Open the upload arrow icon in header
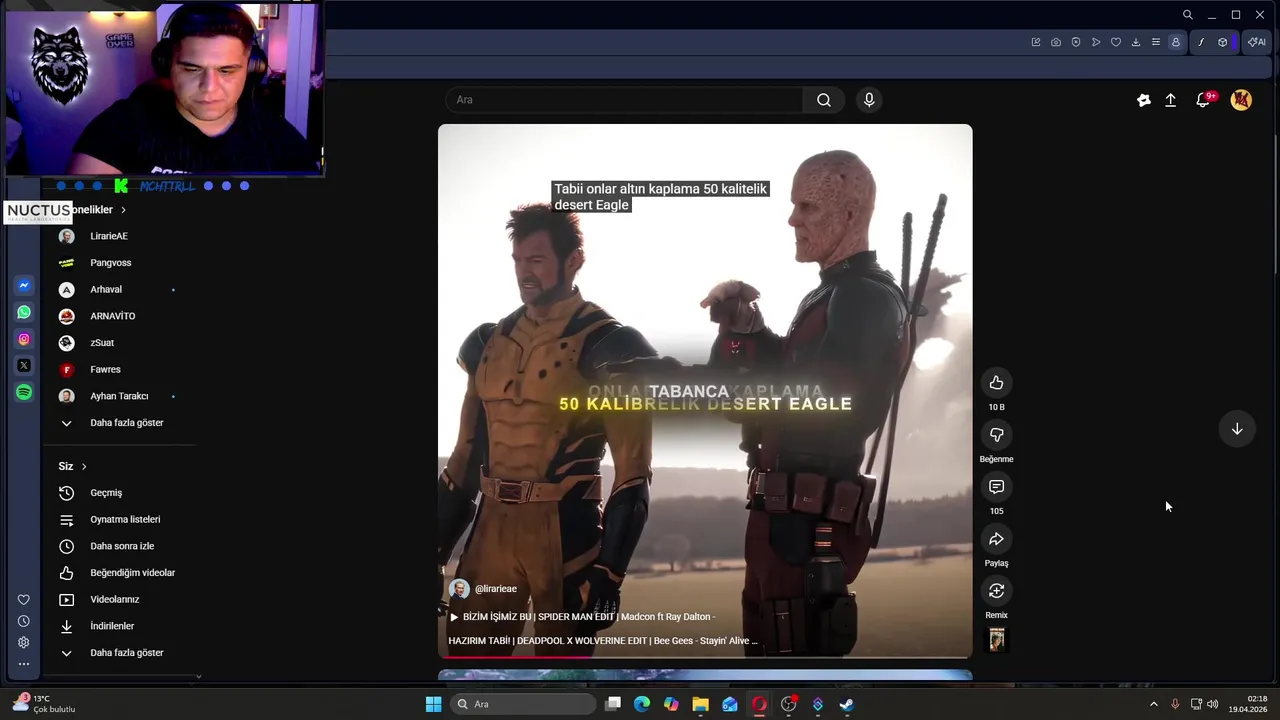Viewport: 1280px width, 720px height. [1171, 100]
